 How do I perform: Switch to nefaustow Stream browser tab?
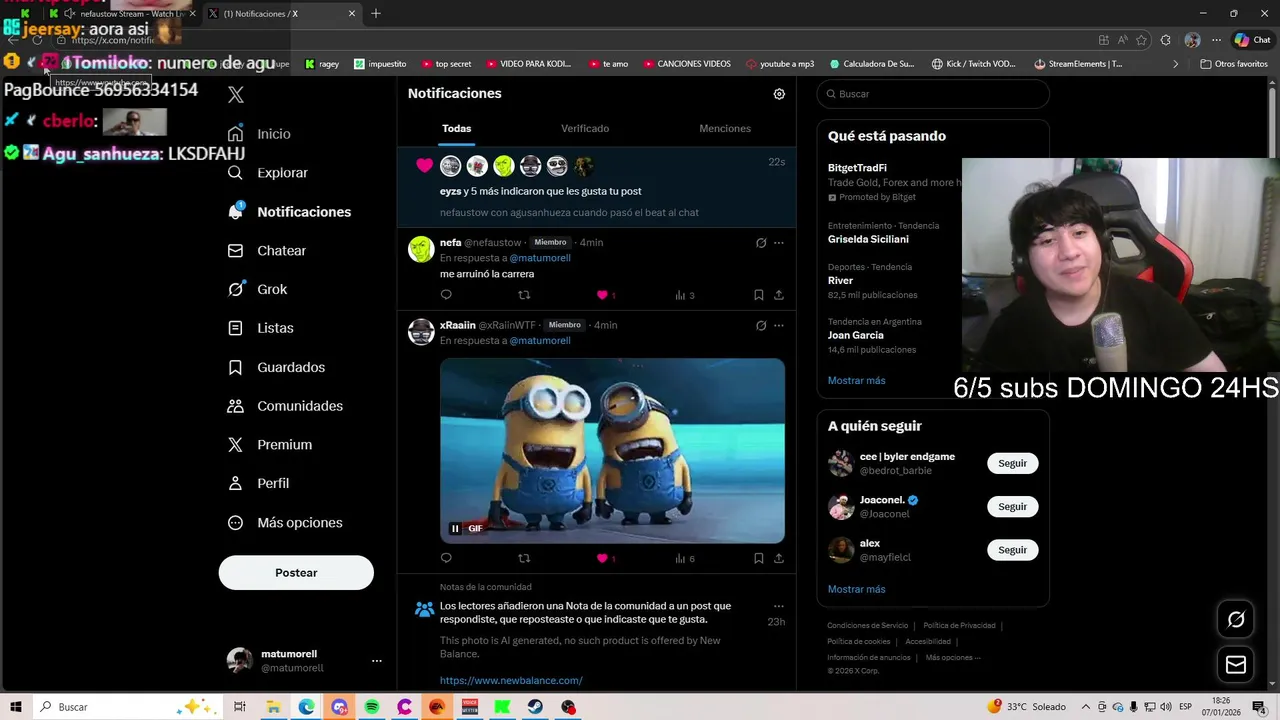(124, 14)
